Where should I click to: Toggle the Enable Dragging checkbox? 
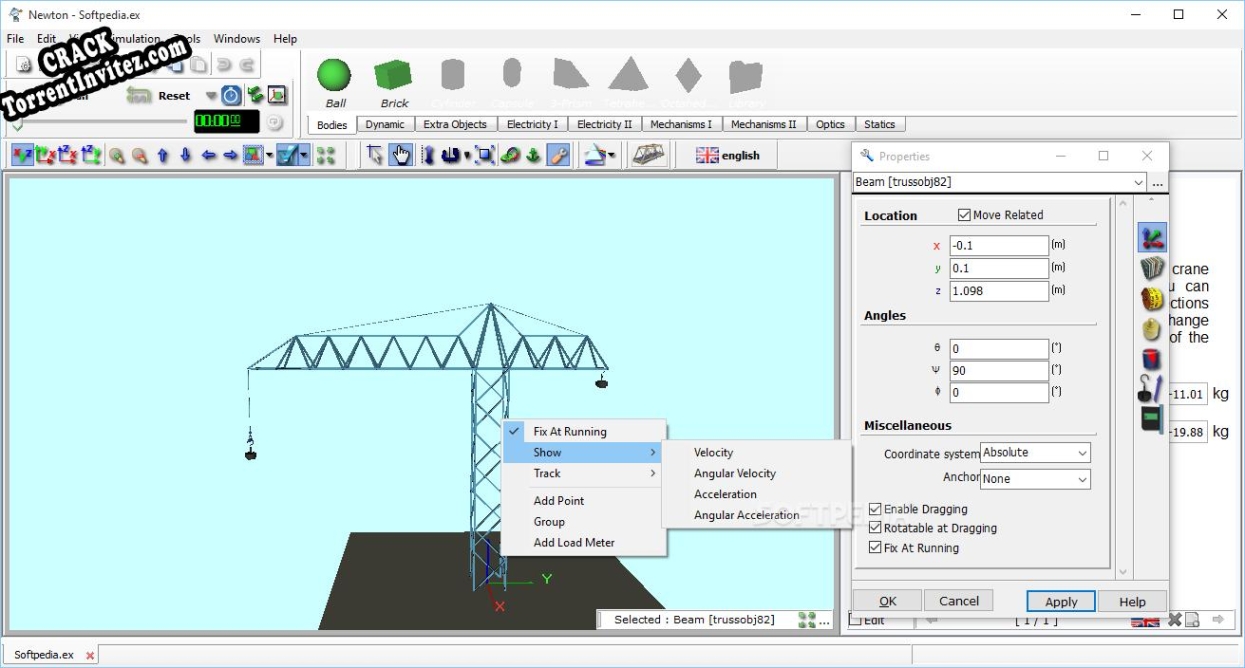coord(876,509)
